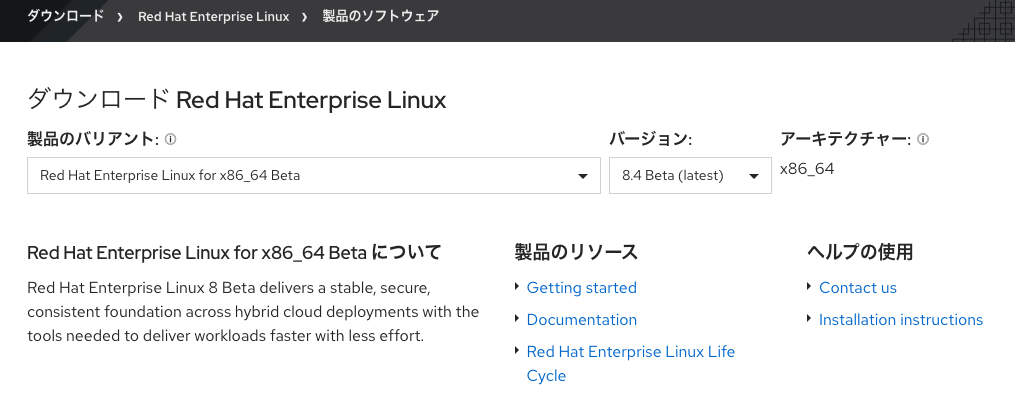Screen dimensions: 1015x396
Task: Show info icon next to アーキテクチャー
Action: pos(923,139)
